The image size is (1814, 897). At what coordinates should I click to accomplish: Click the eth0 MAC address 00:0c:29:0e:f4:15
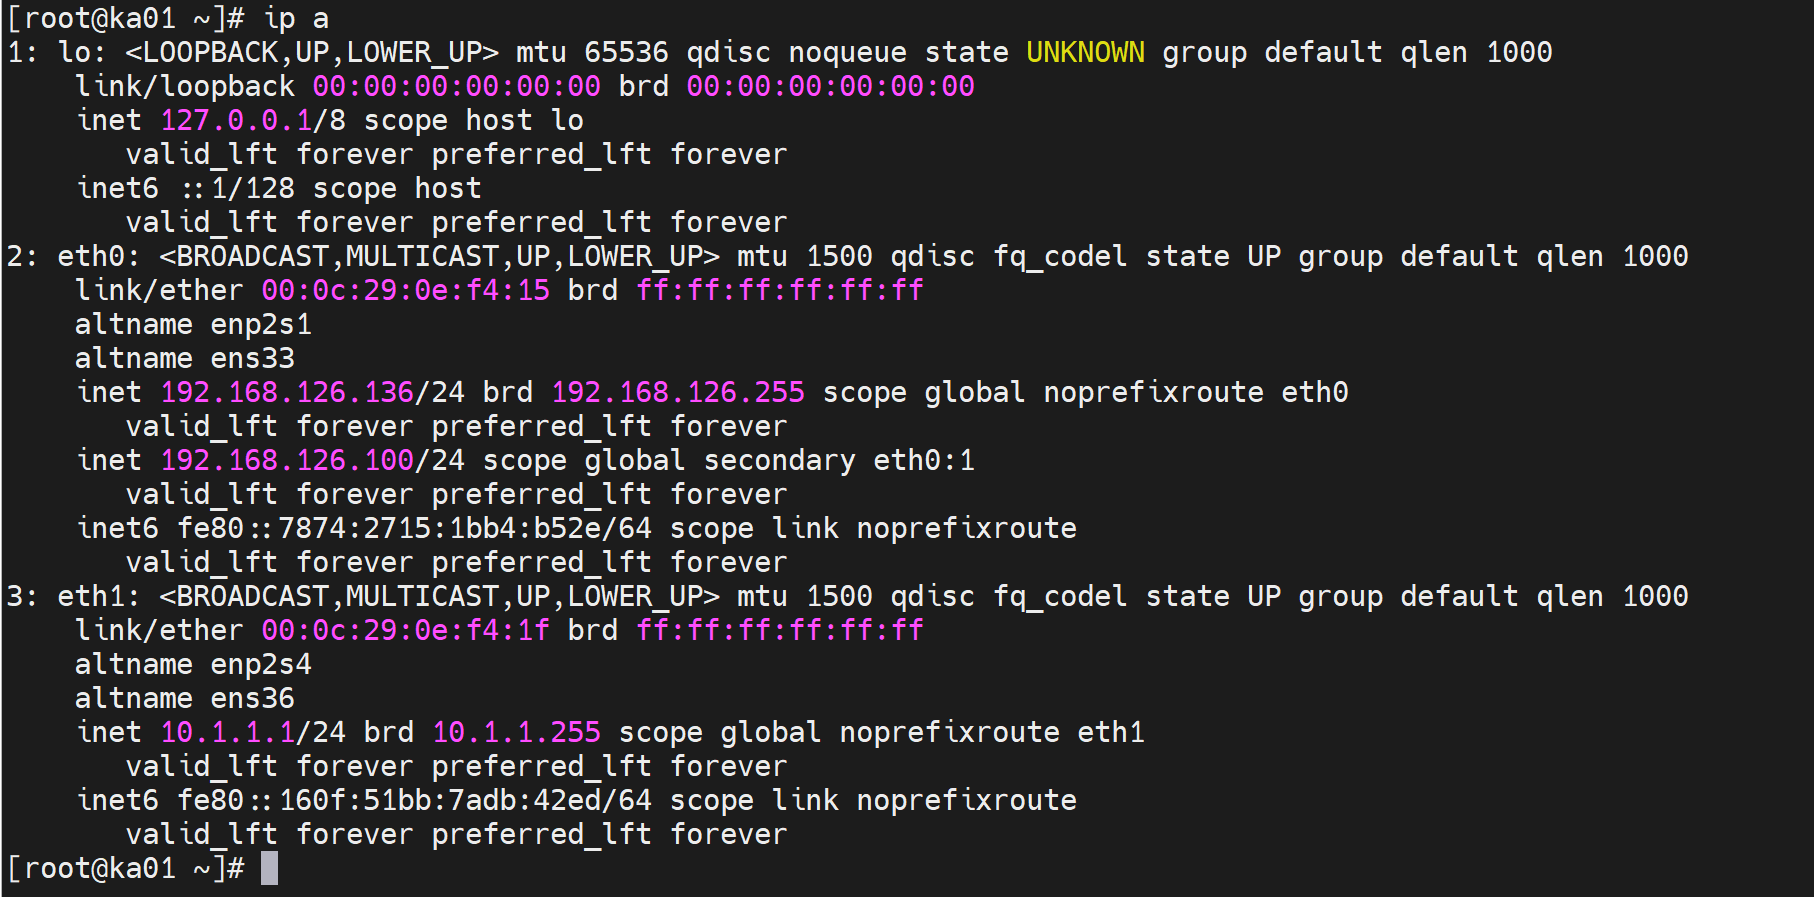tap(405, 290)
